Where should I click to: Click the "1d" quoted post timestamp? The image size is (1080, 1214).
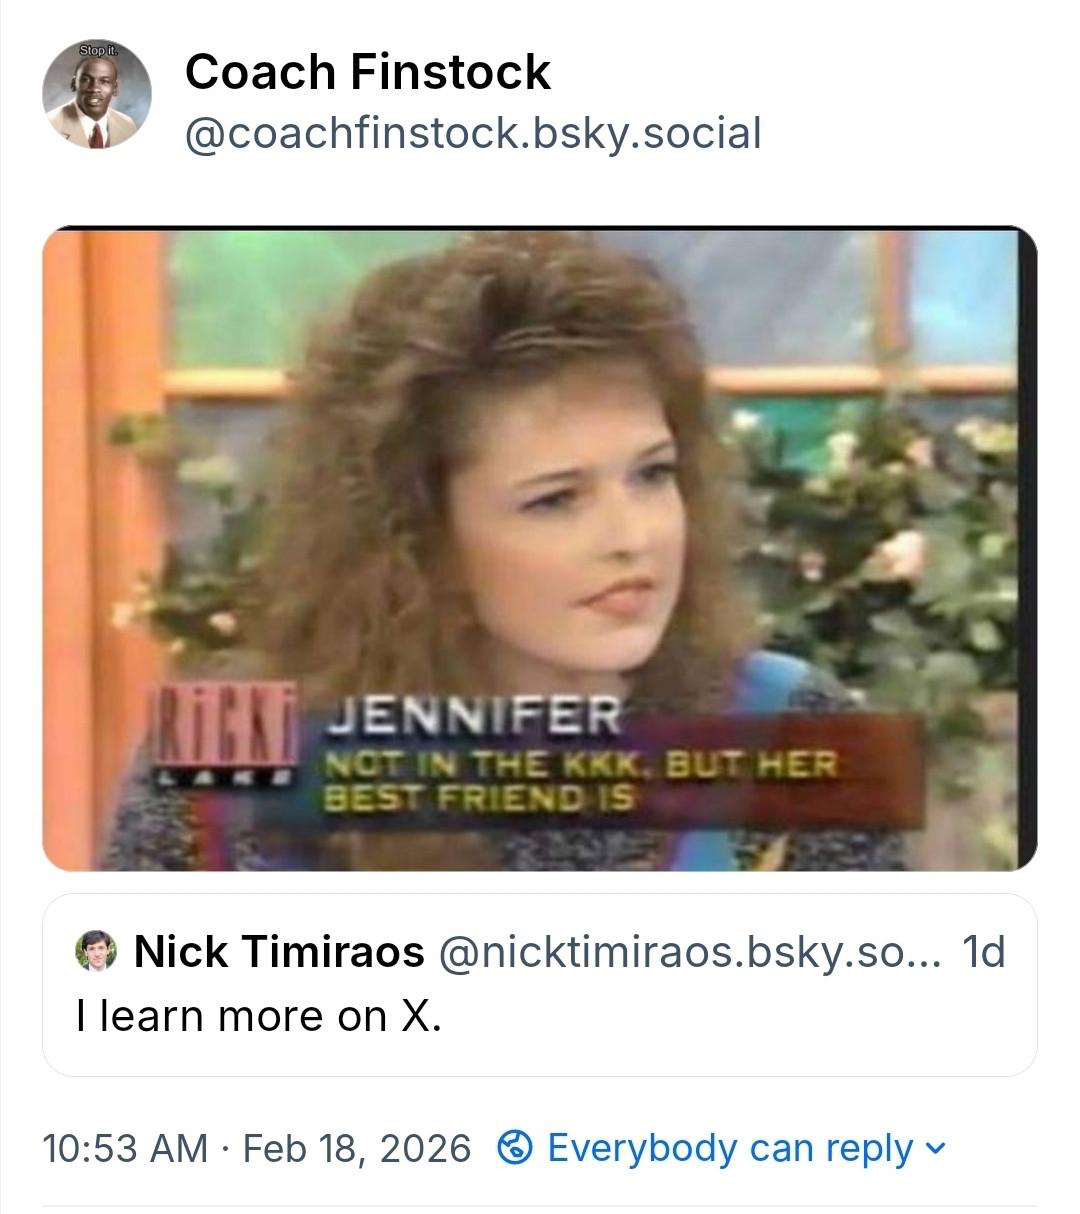pyautogui.click(x=982, y=952)
